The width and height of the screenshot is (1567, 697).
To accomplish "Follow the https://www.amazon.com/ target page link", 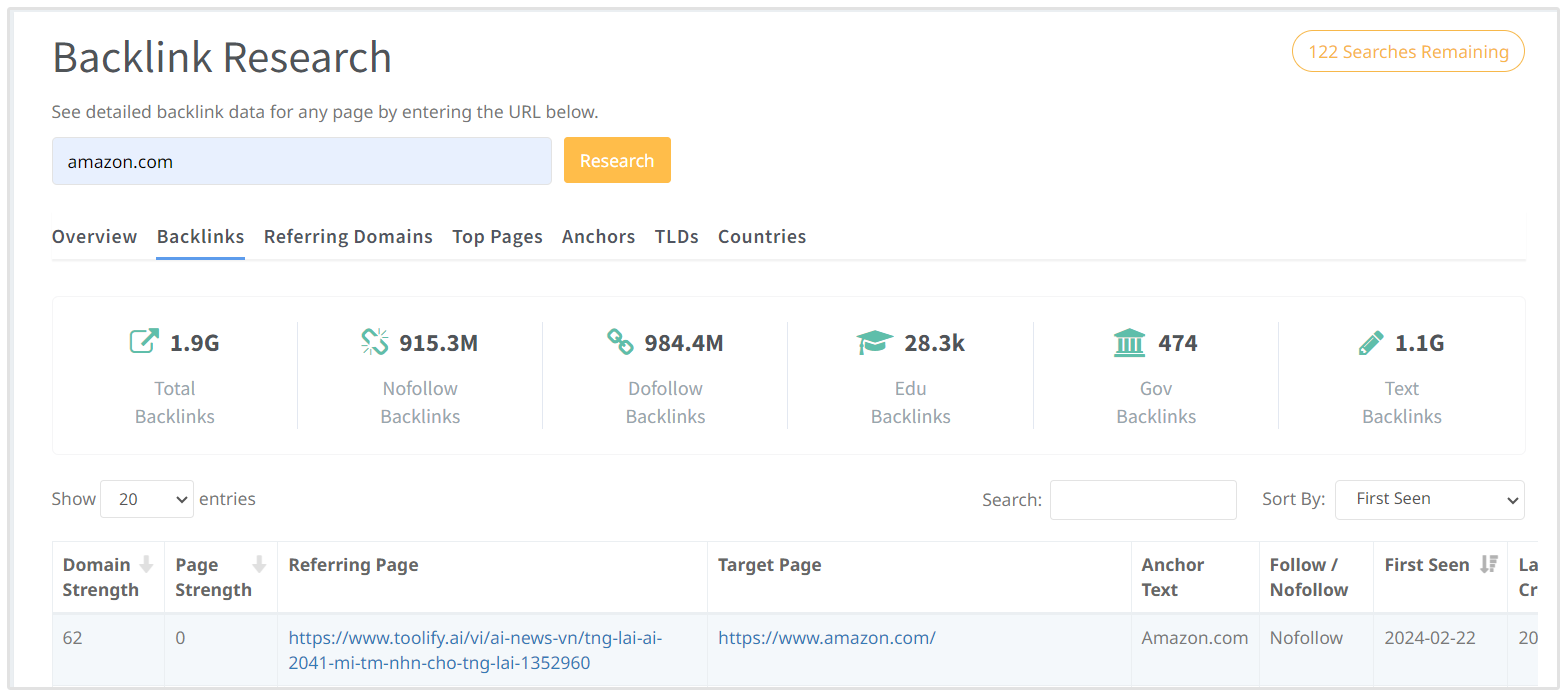I will tap(826, 638).
